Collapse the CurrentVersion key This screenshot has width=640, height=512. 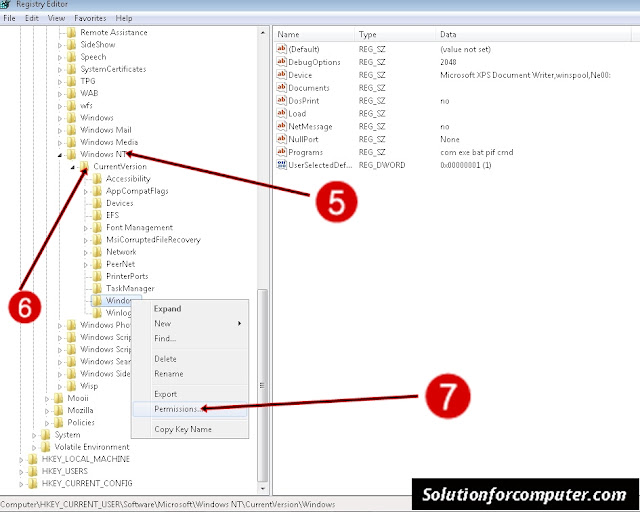click(72, 167)
